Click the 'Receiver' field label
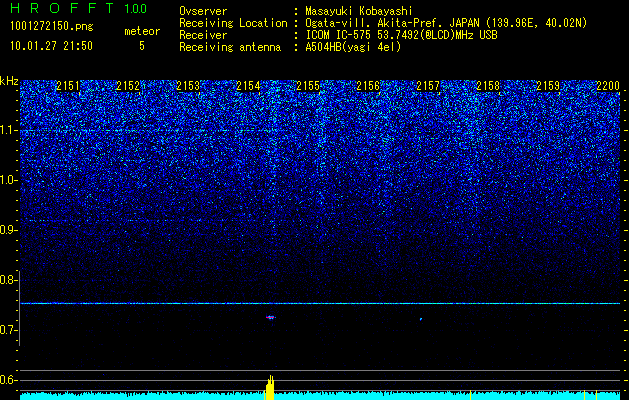 coord(203,35)
